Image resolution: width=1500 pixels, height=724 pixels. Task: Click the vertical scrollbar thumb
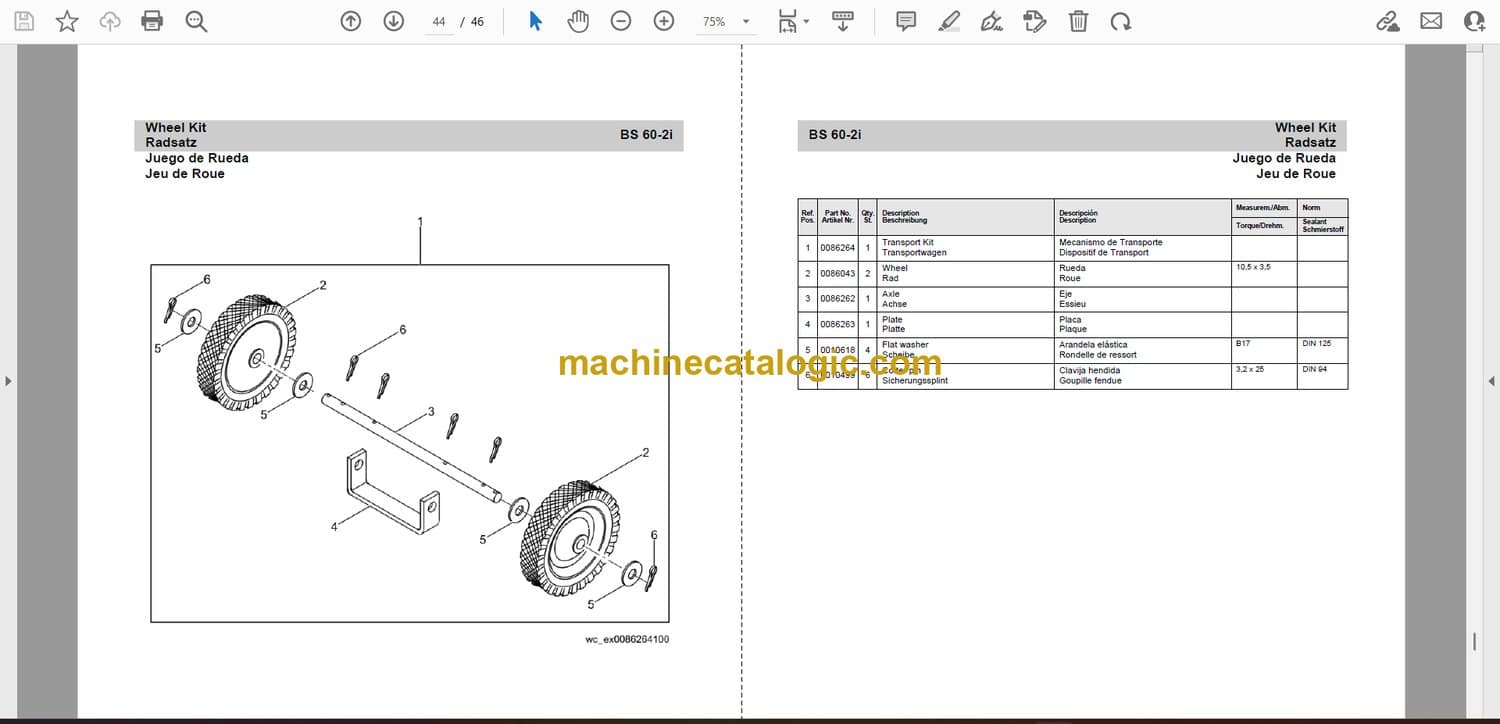click(x=1474, y=641)
